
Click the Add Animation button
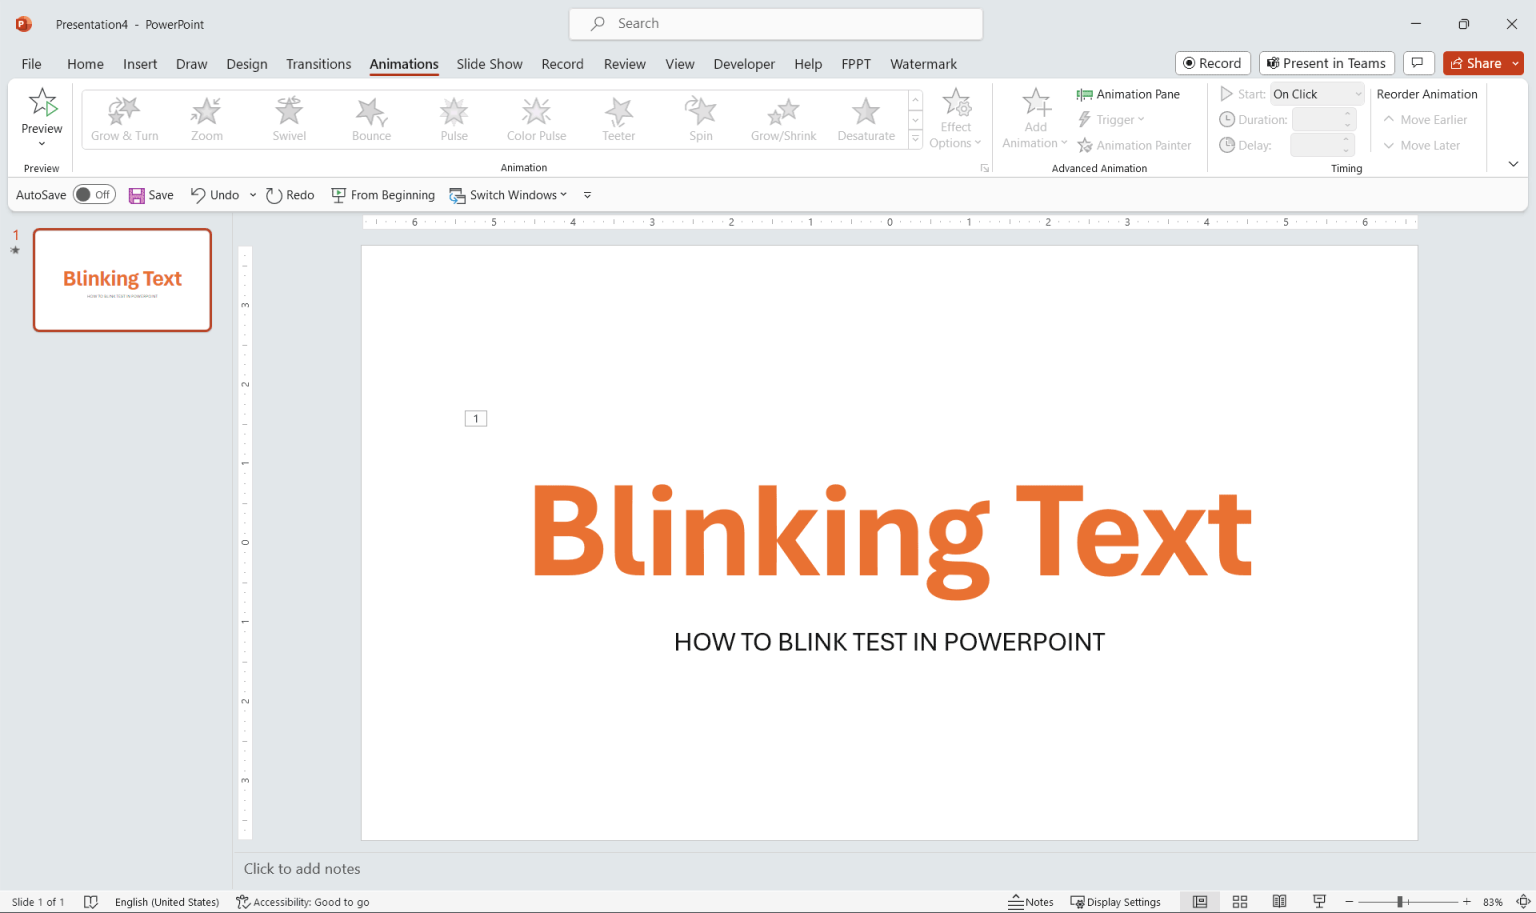coord(1035,117)
